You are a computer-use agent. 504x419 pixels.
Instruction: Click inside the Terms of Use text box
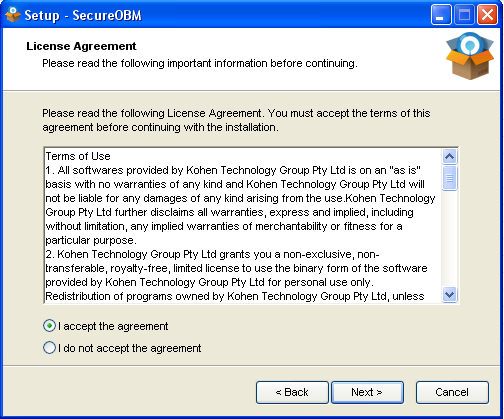pos(243,226)
